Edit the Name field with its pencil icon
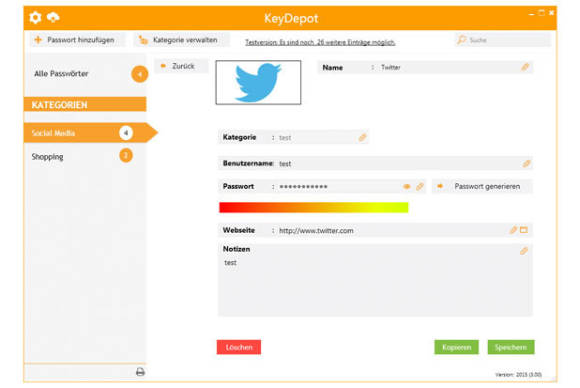Screen dimensions: 580x388 click(525, 67)
